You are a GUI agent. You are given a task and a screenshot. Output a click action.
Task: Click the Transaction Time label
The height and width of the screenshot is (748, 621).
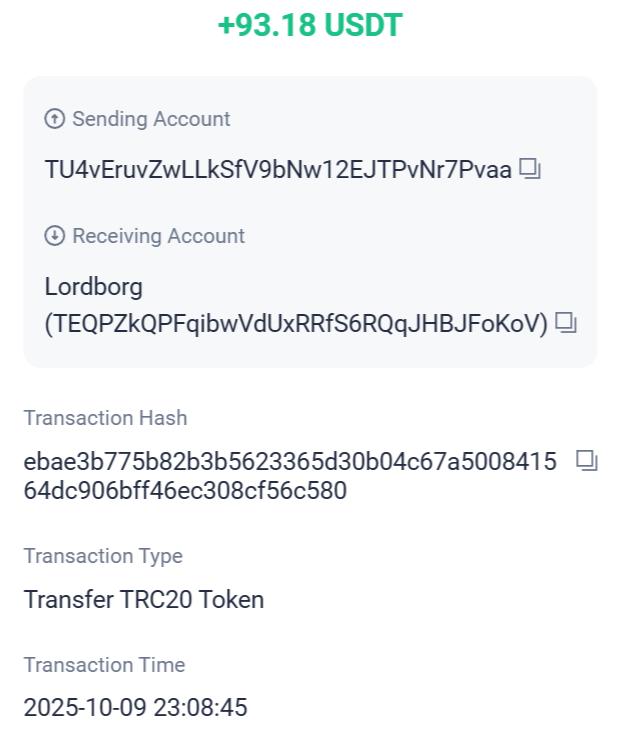104,665
